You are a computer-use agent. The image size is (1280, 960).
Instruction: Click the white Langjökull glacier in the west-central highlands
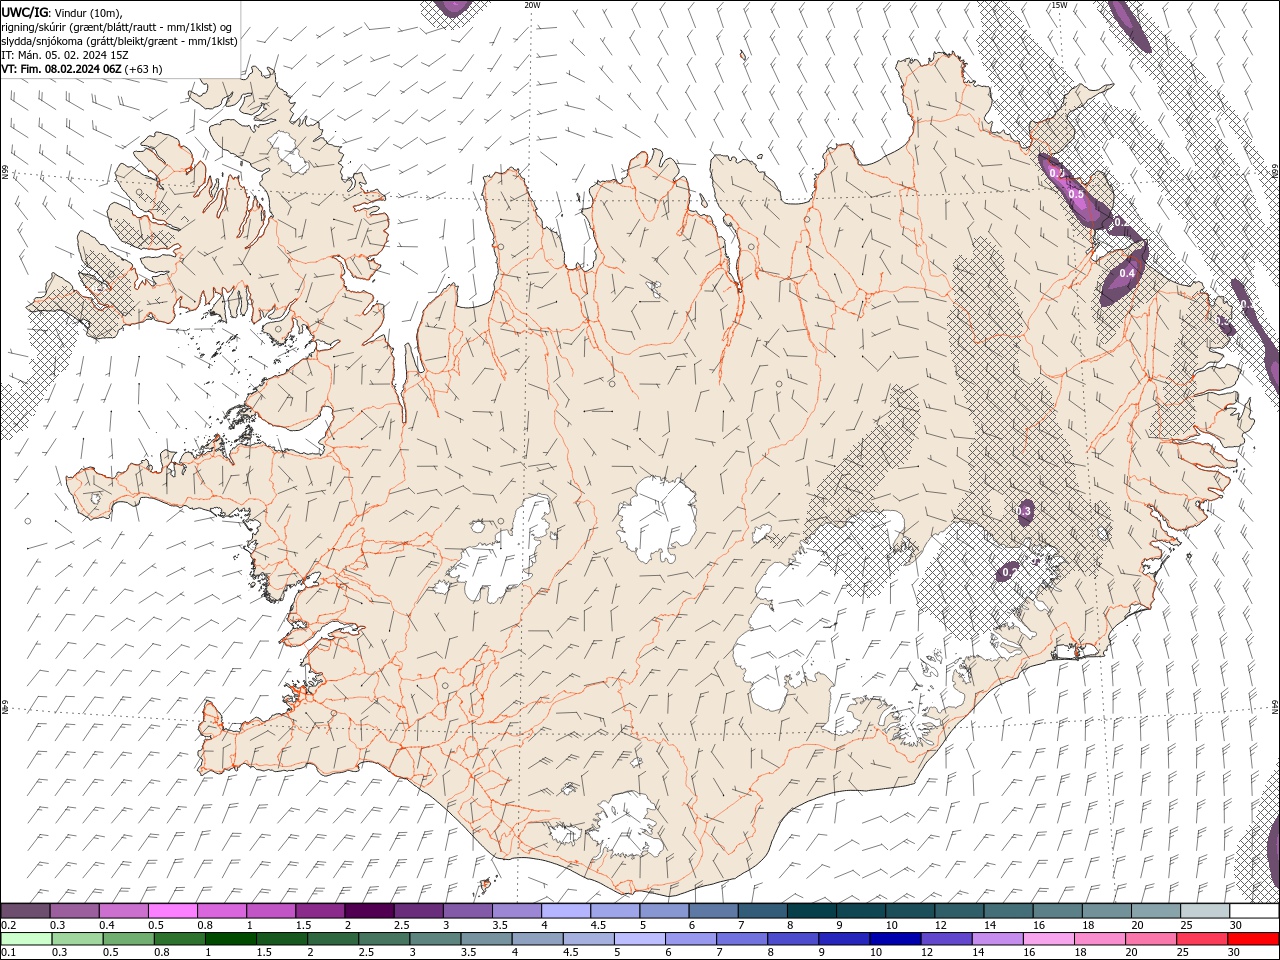[x=503, y=555]
